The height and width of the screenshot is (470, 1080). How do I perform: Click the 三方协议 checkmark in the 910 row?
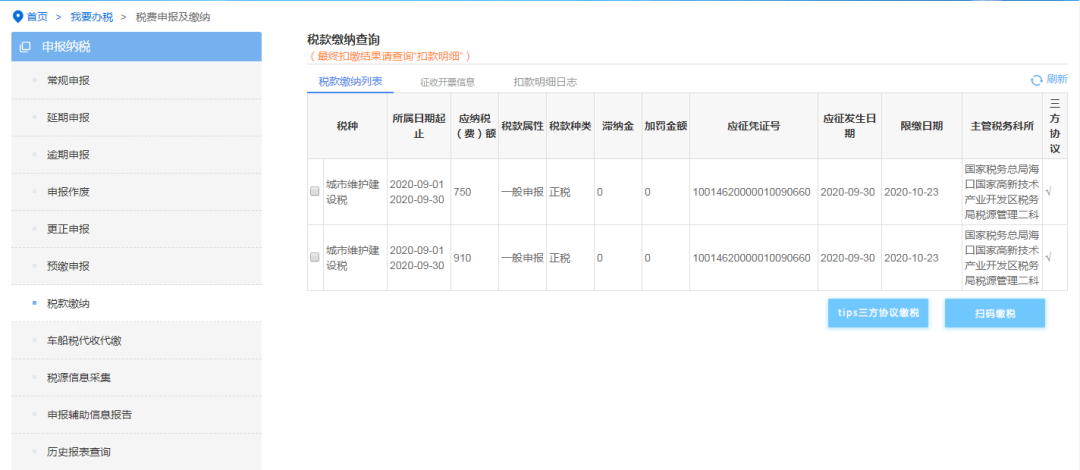pos(1048,257)
